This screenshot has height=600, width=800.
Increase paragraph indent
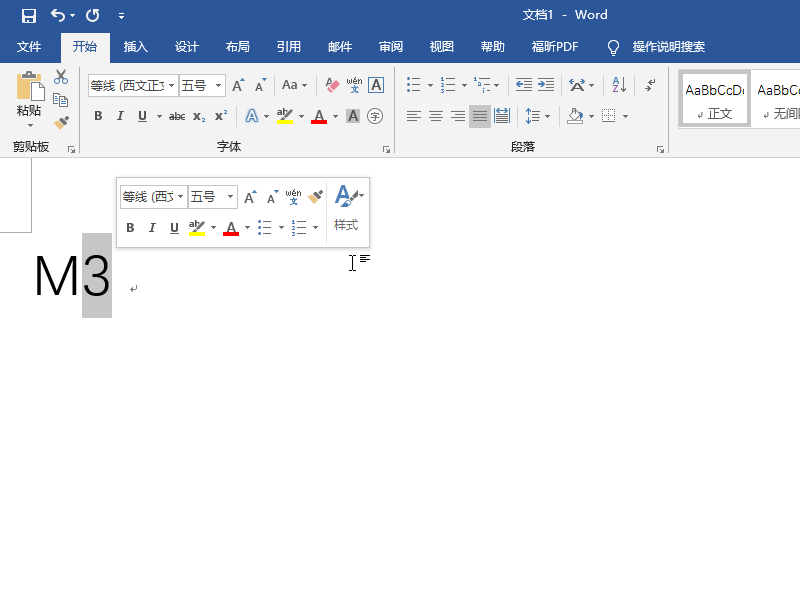pos(546,85)
